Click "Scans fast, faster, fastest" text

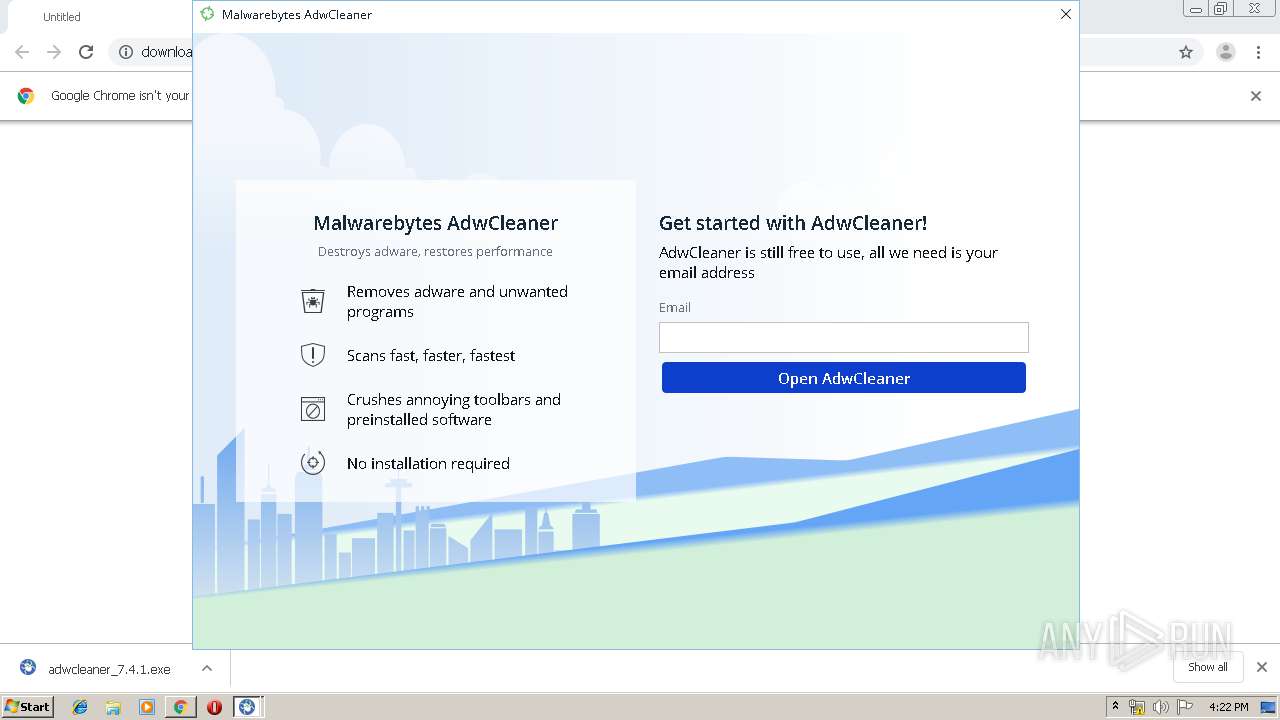point(431,355)
